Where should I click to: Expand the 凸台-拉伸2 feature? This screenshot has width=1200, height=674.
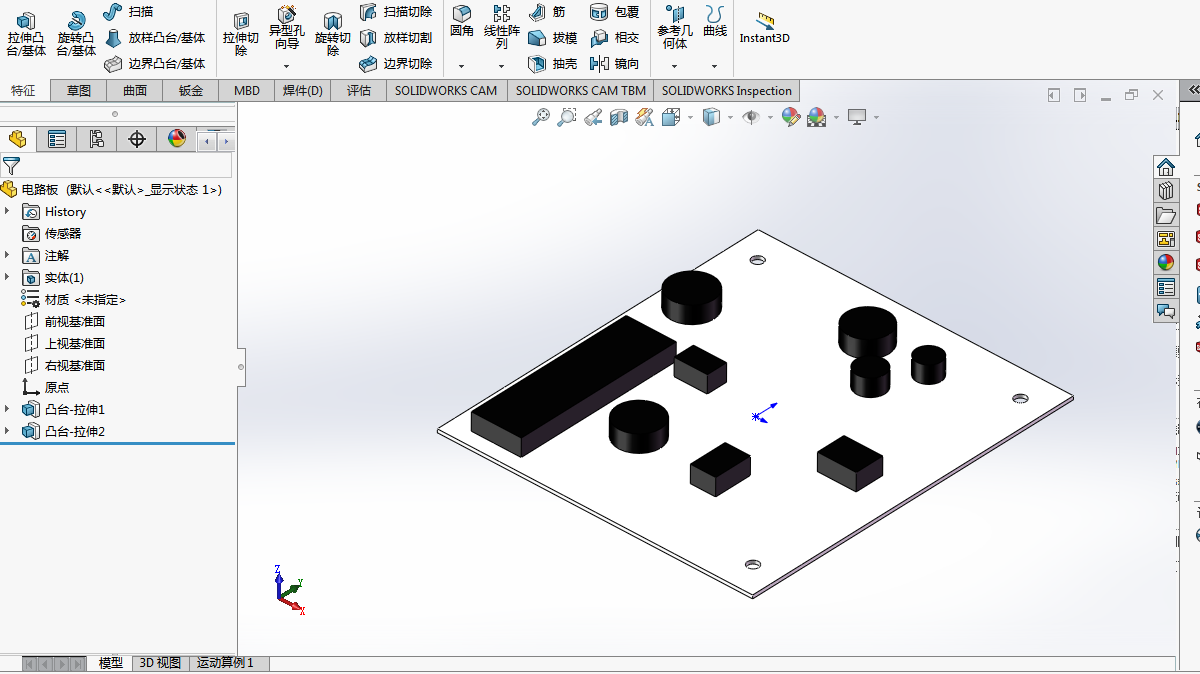pos(7,431)
